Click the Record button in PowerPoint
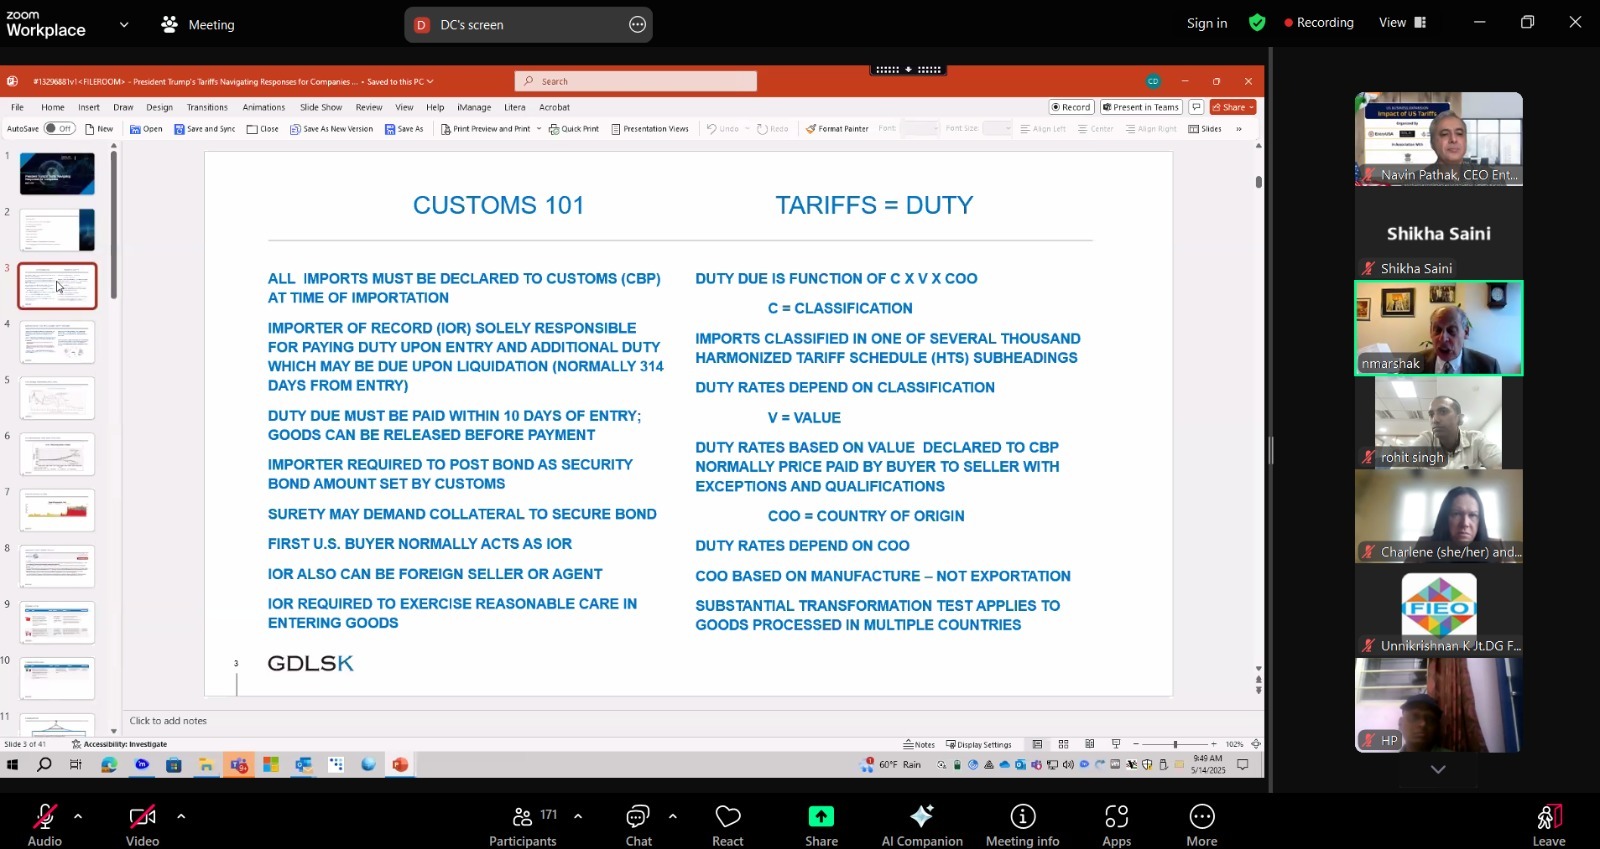The image size is (1600, 849). pyautogui.click(x=1071, y=107)
